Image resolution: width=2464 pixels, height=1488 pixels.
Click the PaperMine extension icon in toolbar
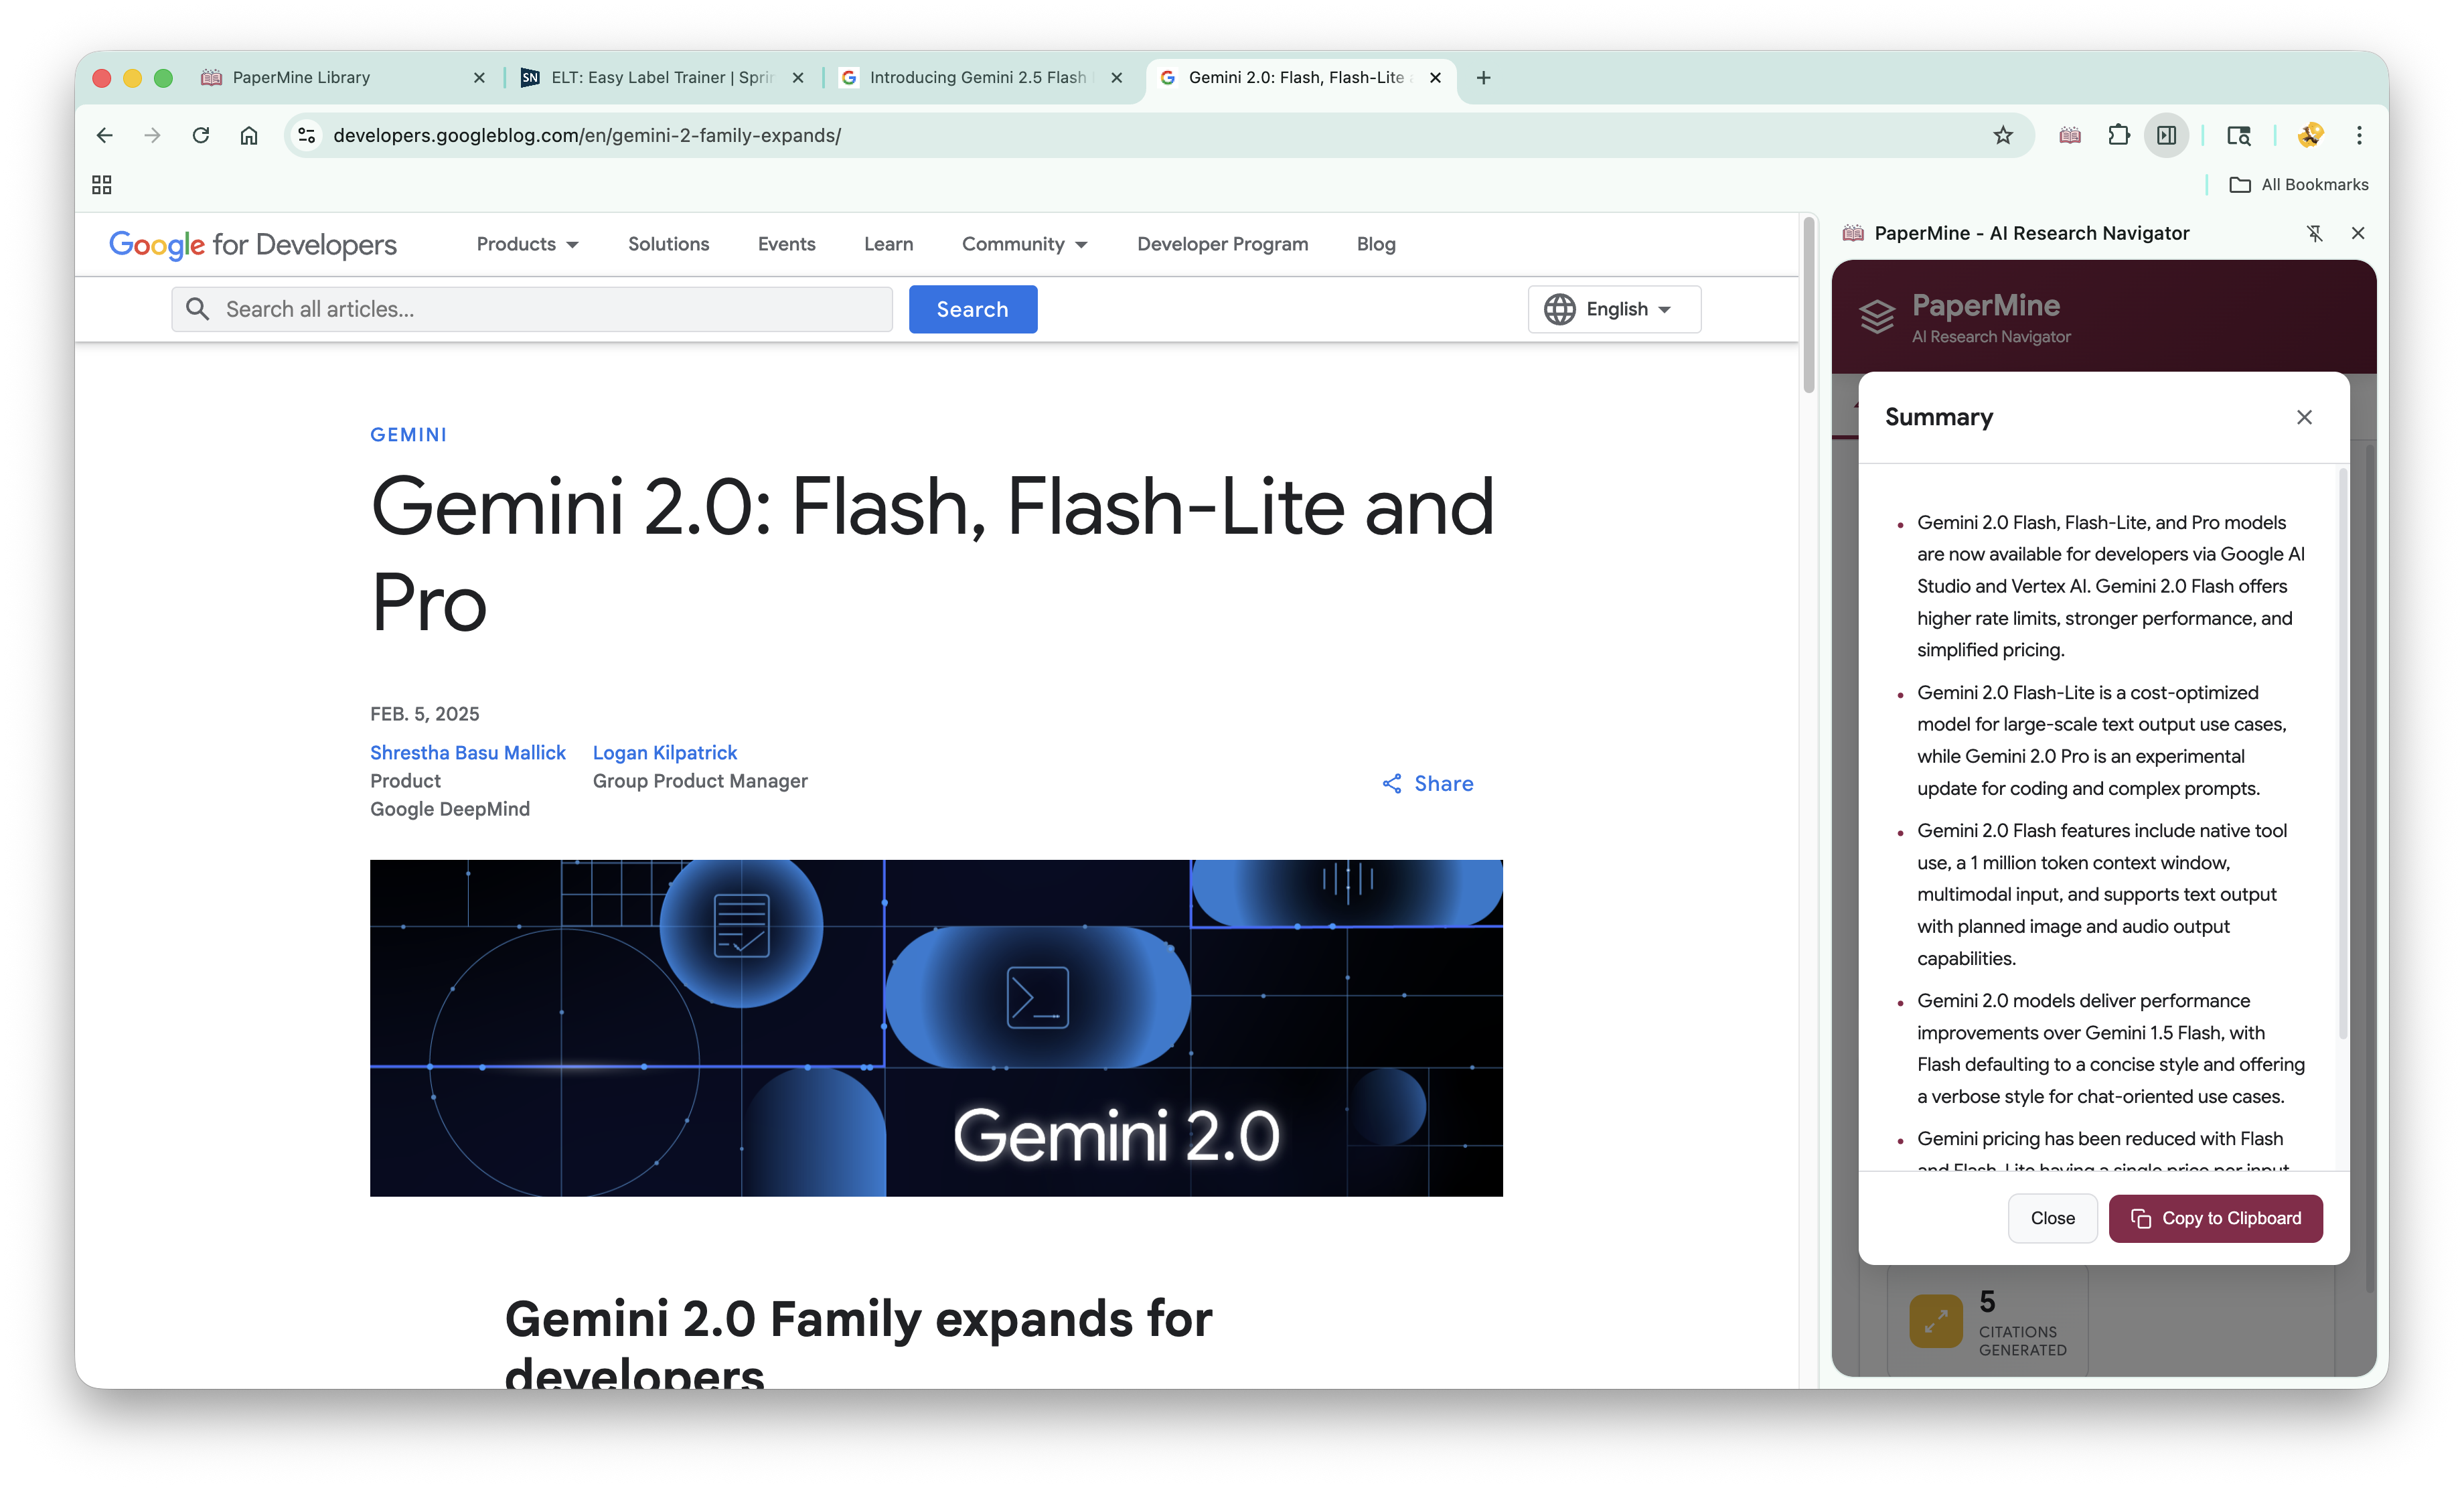point(2070,135)
